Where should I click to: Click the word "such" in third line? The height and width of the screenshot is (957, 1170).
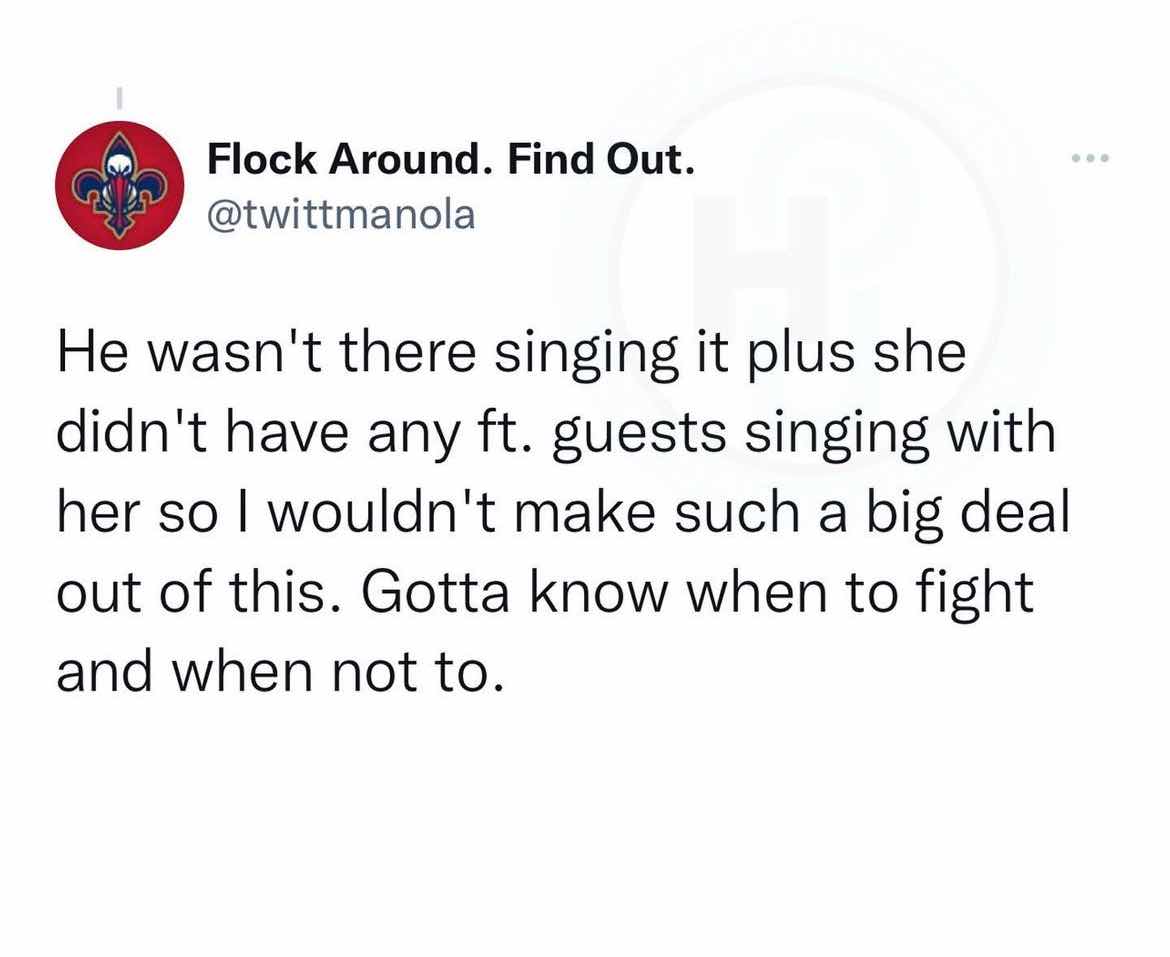737,512
